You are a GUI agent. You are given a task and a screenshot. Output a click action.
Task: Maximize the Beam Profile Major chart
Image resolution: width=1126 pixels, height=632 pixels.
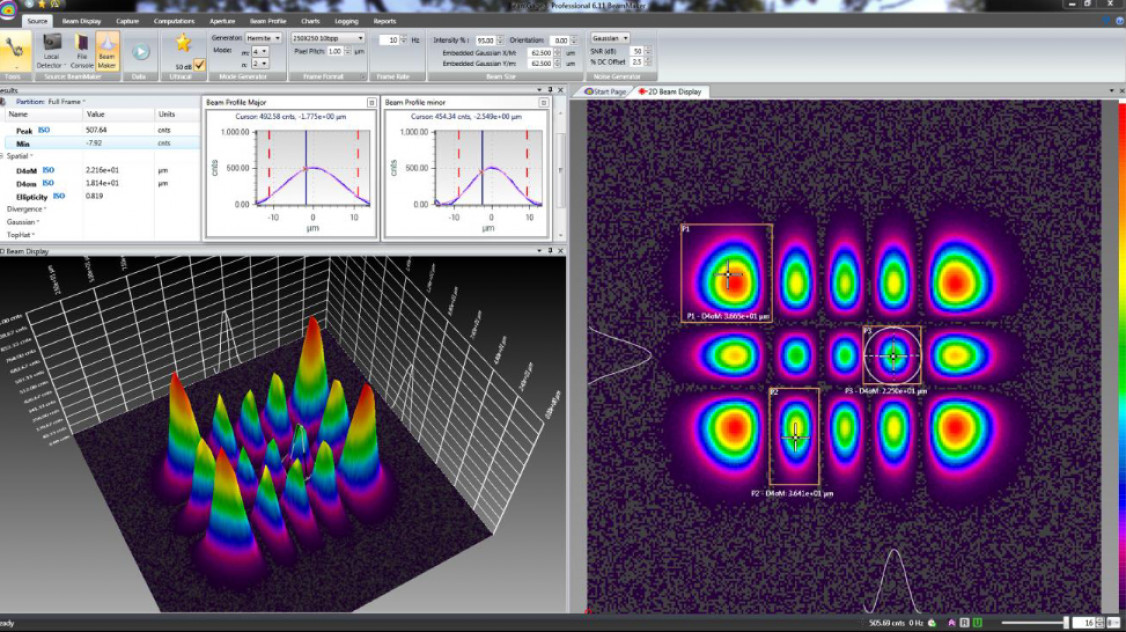pos(371,102)
